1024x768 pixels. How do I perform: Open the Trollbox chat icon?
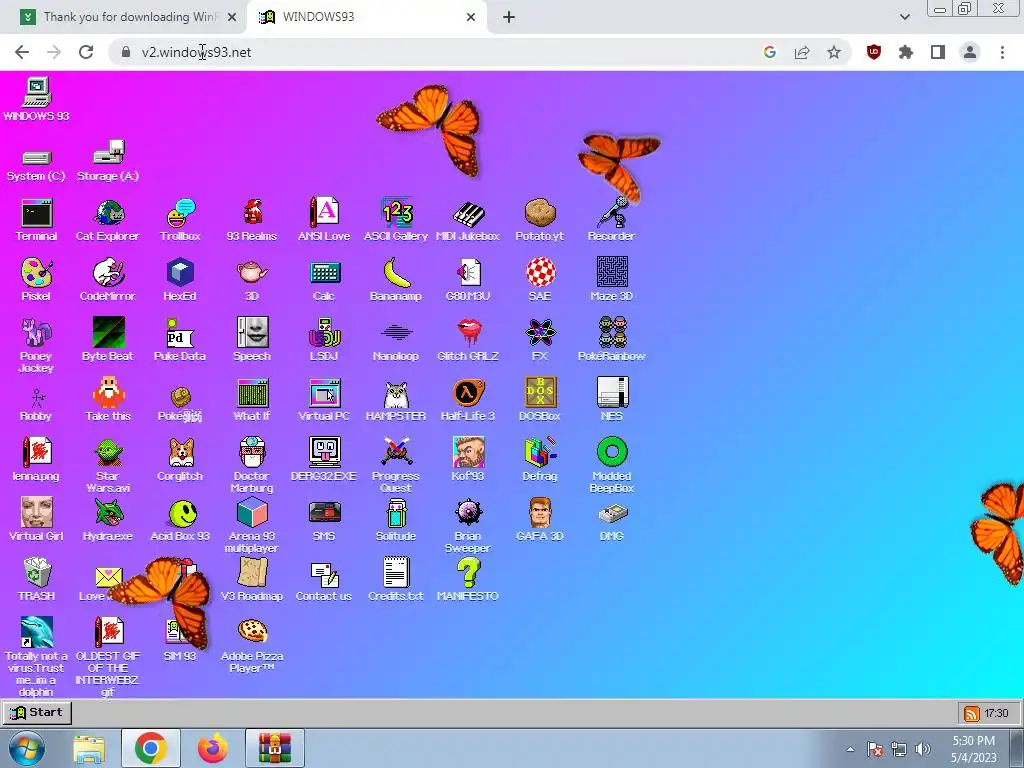(x=180, y=220)
